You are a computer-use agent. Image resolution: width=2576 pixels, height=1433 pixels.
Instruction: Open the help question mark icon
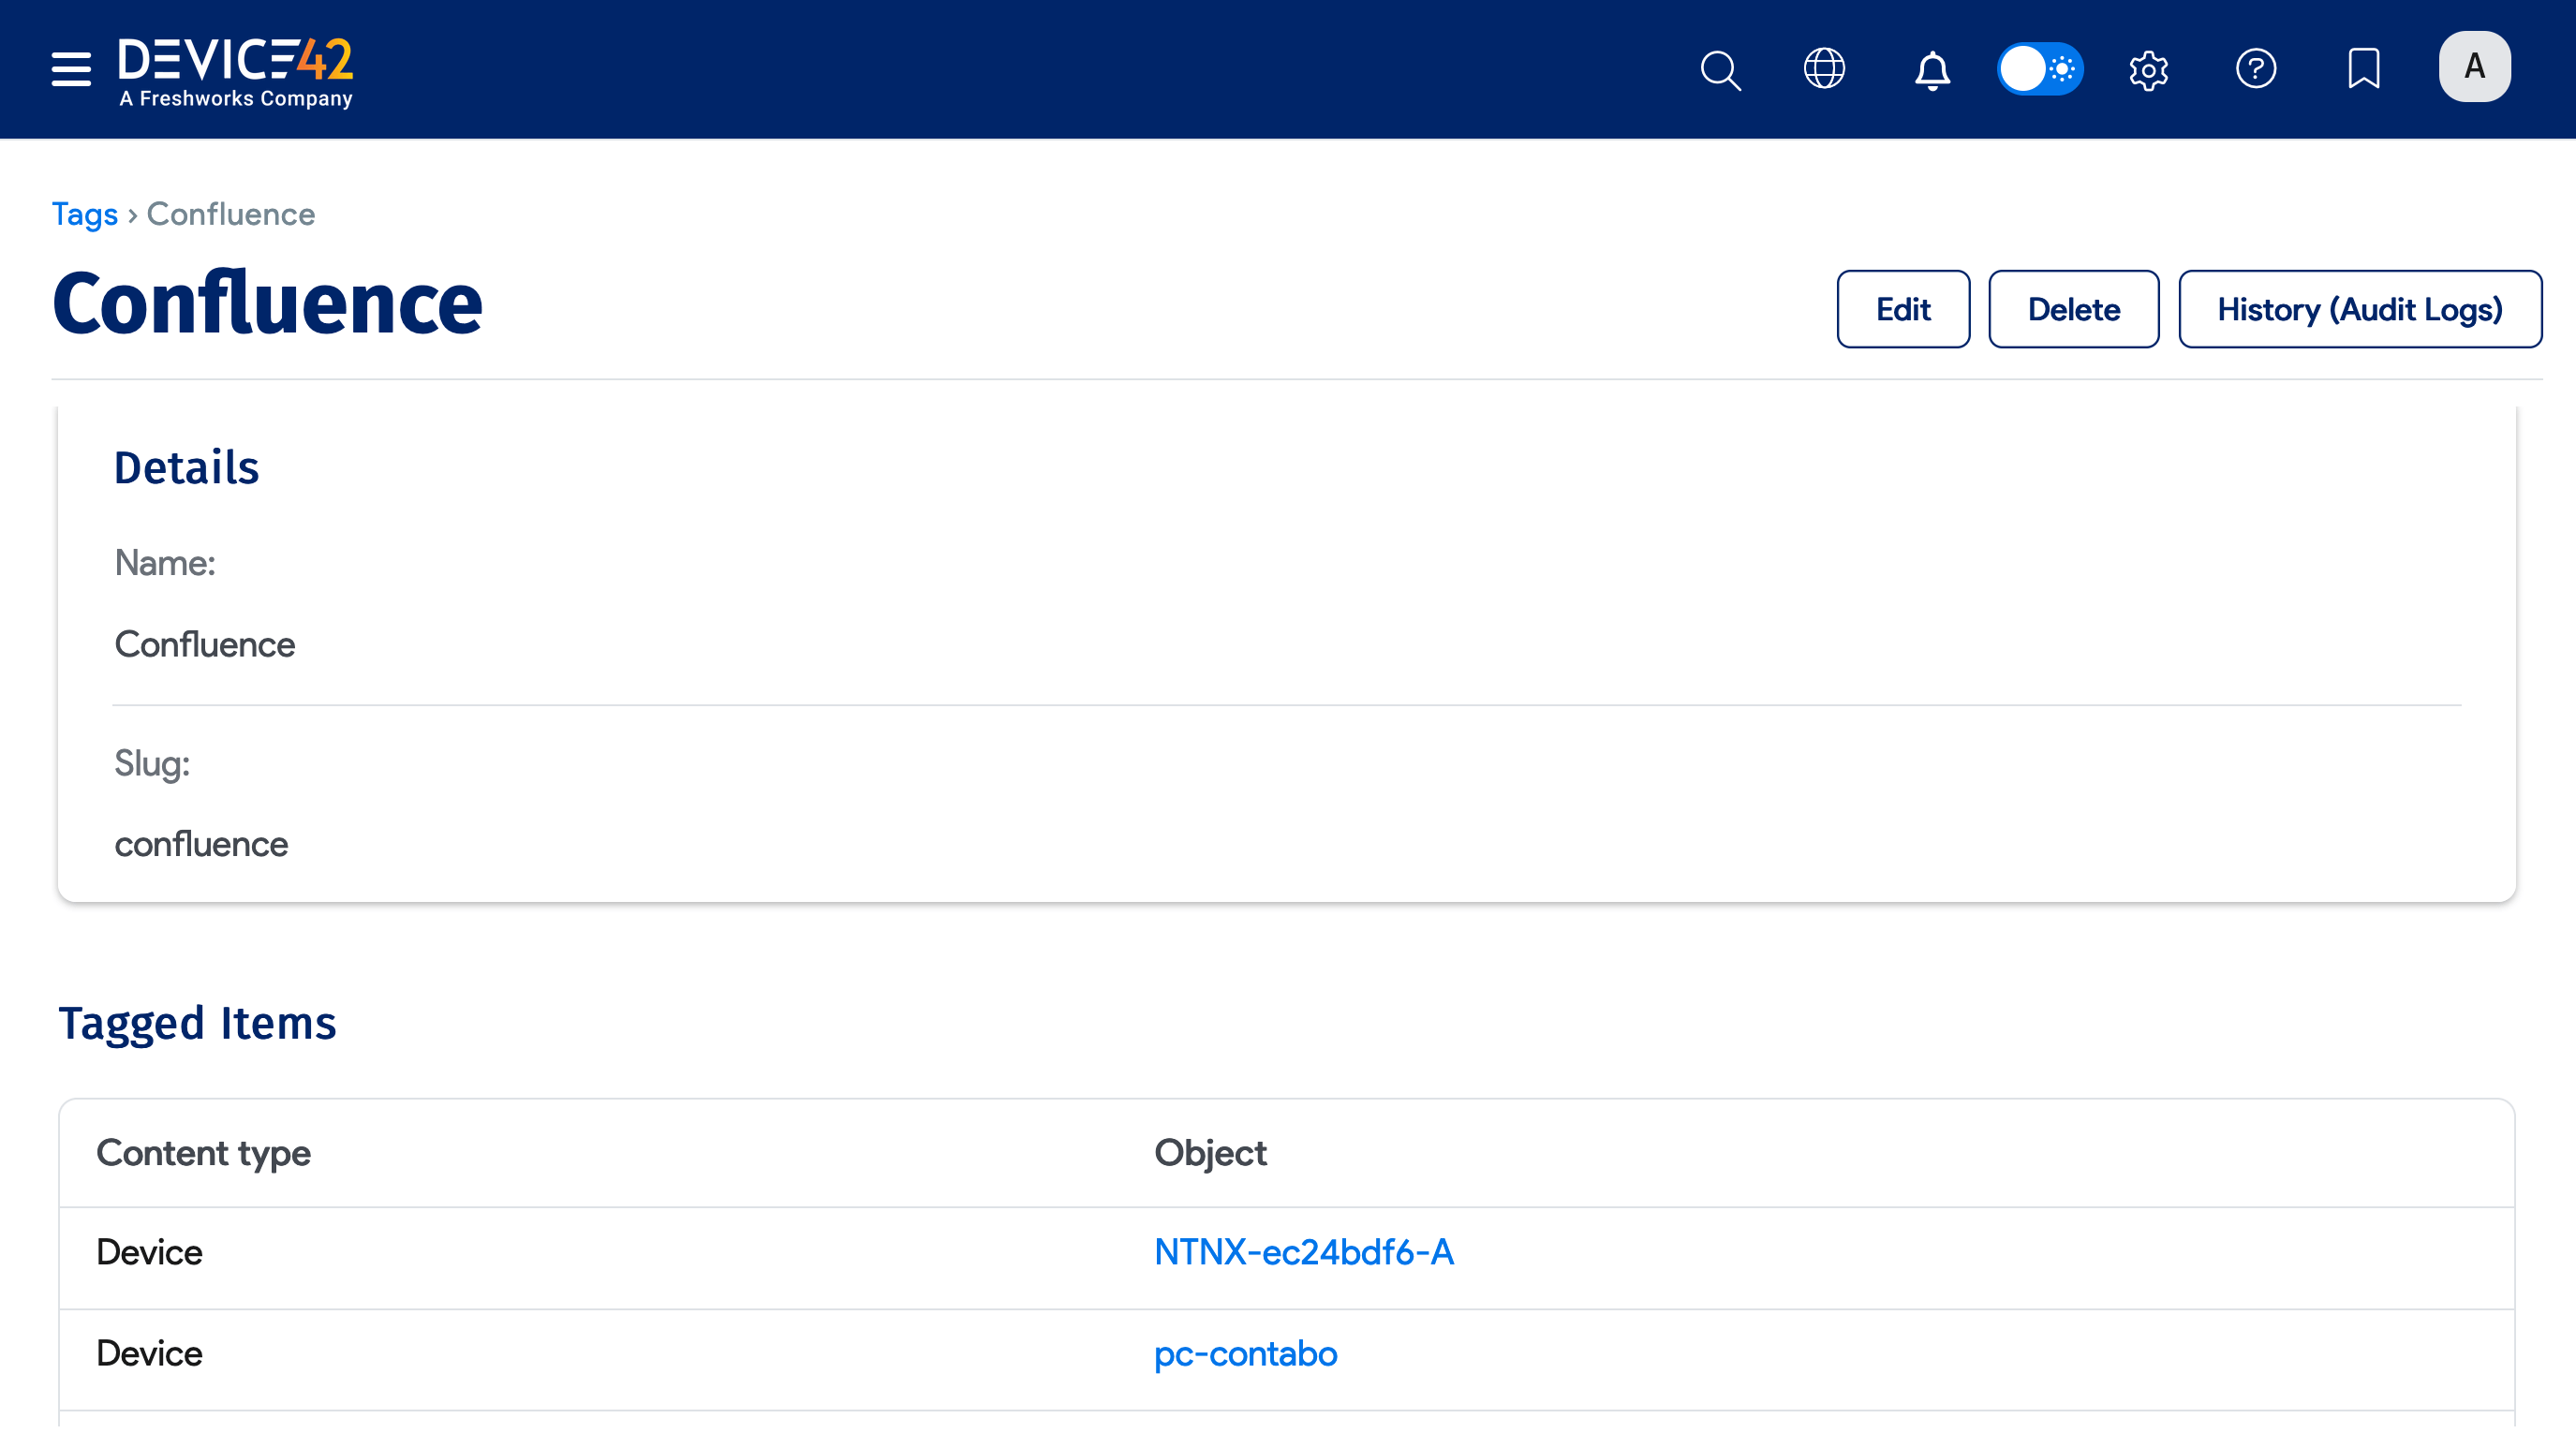(2256, 69)
